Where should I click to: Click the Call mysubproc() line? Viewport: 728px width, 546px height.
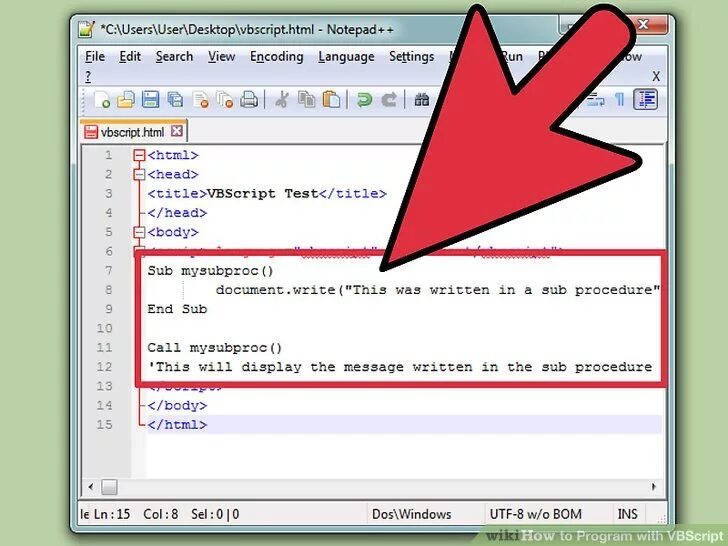pos(214,348)
